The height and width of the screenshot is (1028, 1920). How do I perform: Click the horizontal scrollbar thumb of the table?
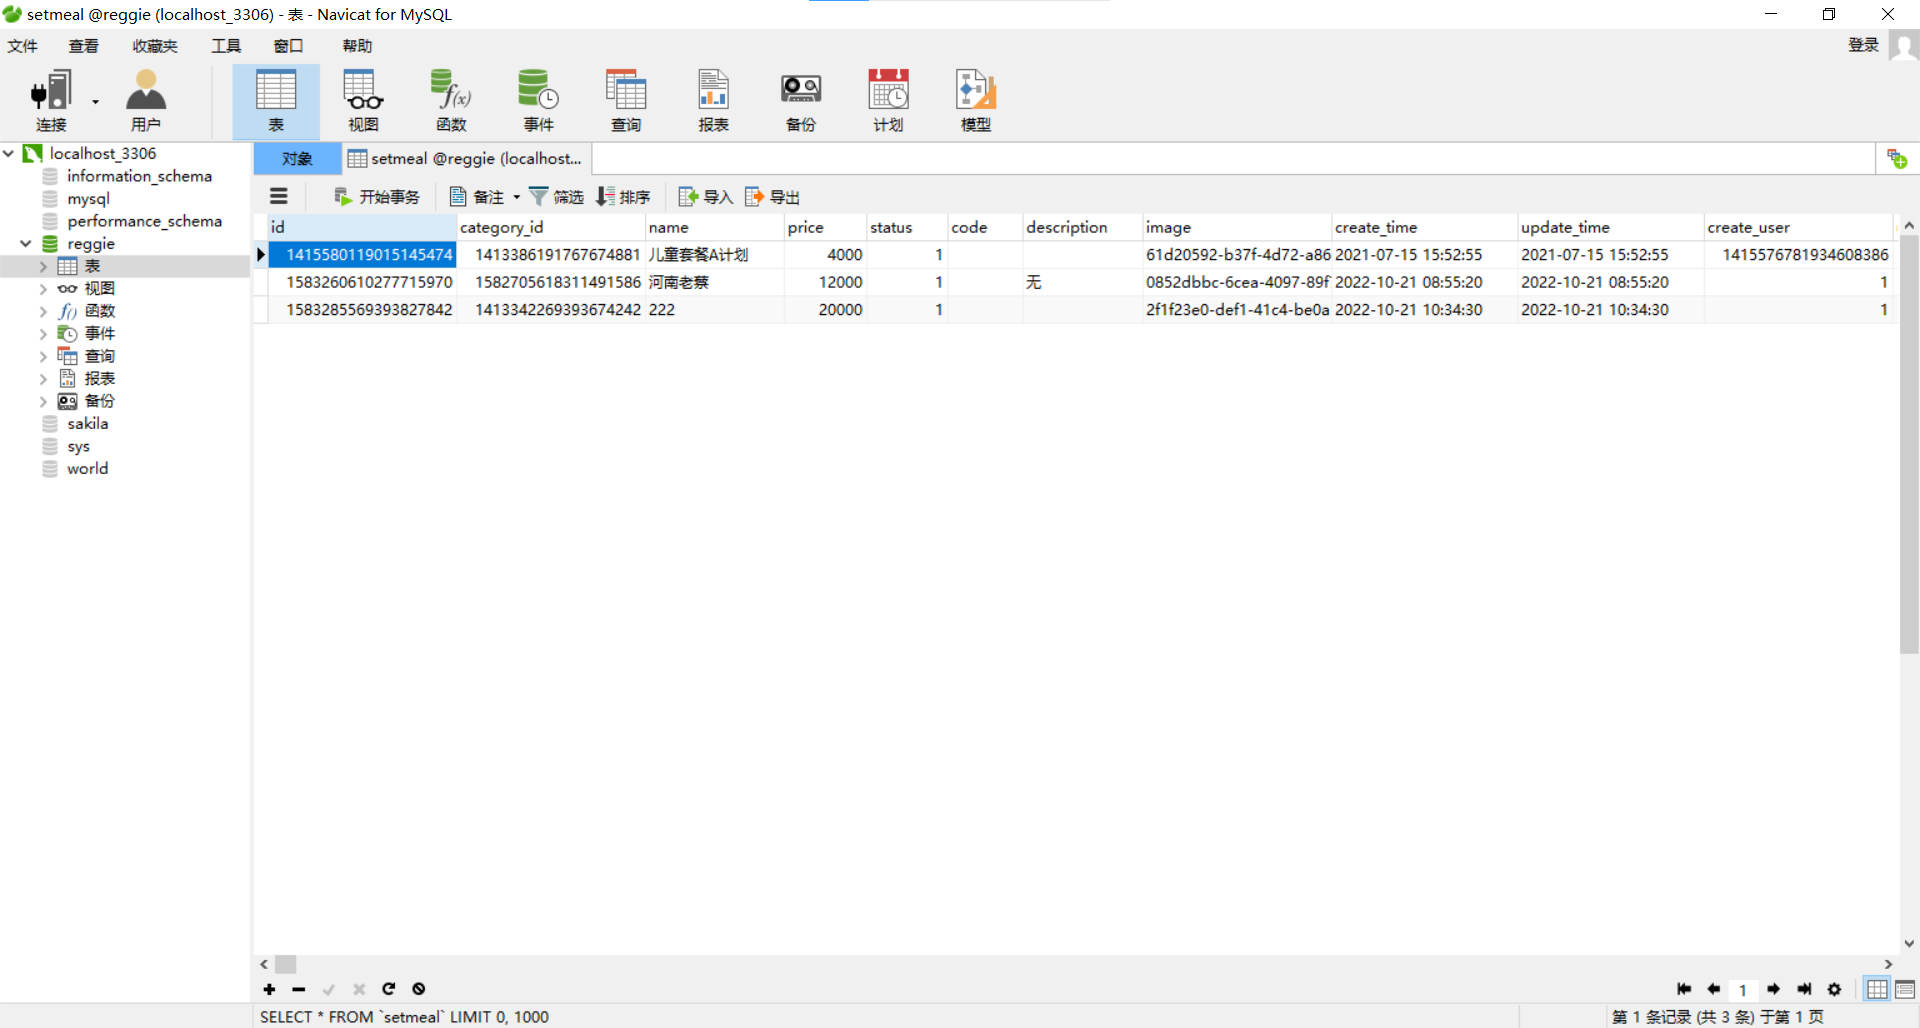click(x=286, y=964)
